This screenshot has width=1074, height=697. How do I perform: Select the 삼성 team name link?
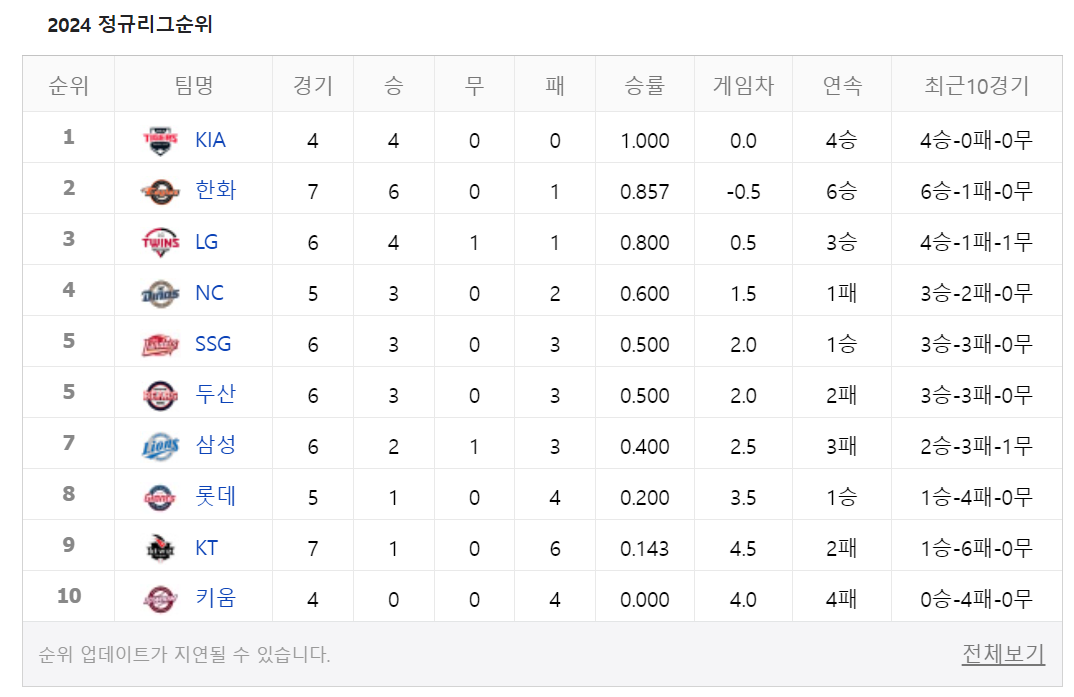click(216, 445)
